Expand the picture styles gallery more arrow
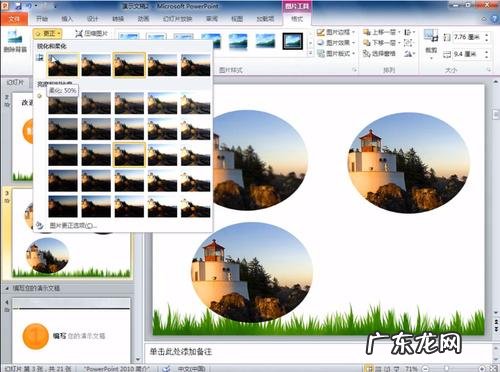 click(x=311, y=53)
